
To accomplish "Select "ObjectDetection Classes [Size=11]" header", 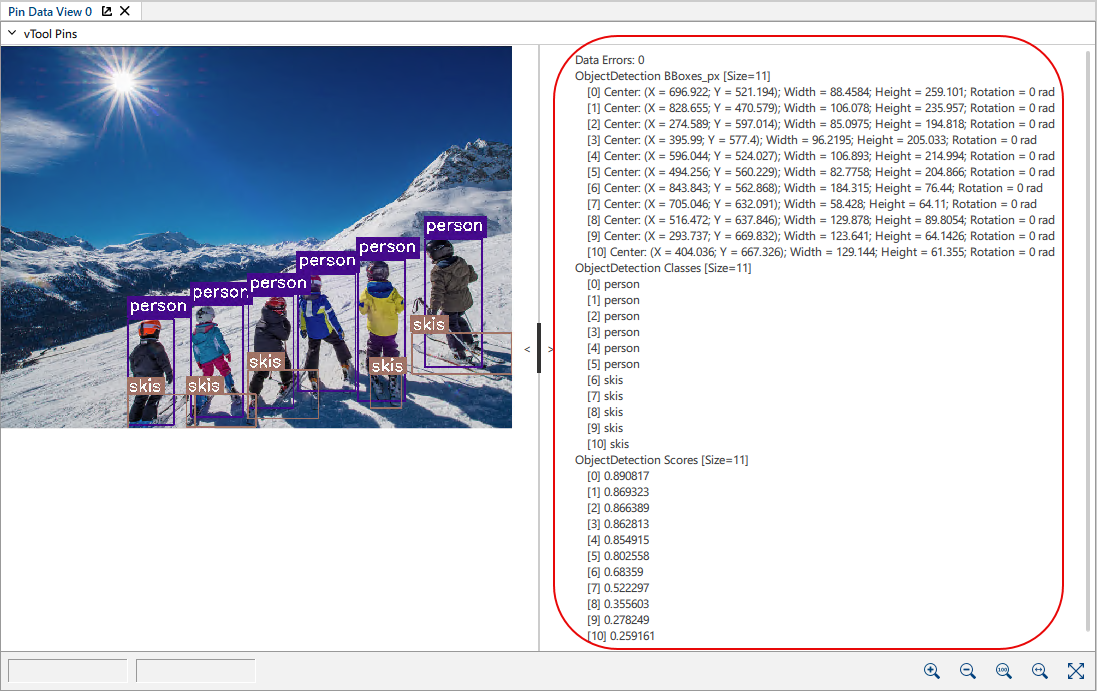I will coord(663,269).
